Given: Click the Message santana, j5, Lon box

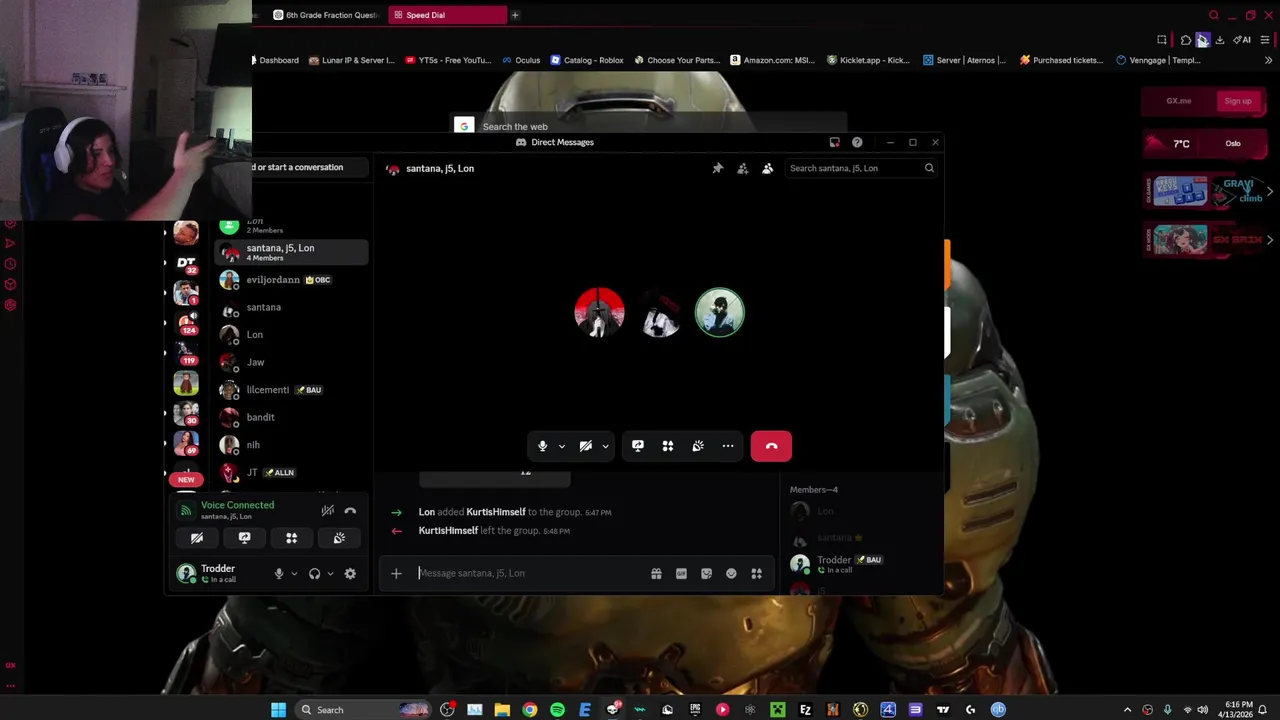Looking at the screenshot, I should 530,573.
